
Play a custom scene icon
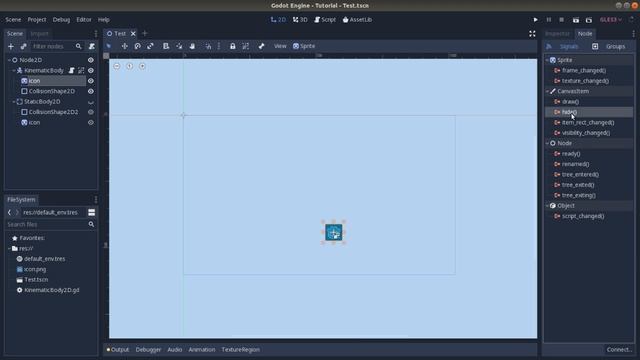pos(589,20)
